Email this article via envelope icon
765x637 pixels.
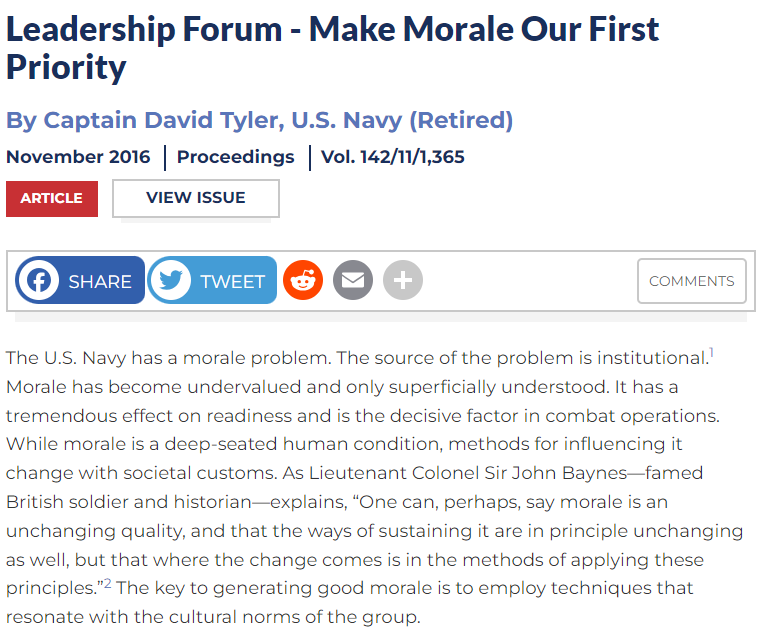(353, 280)
